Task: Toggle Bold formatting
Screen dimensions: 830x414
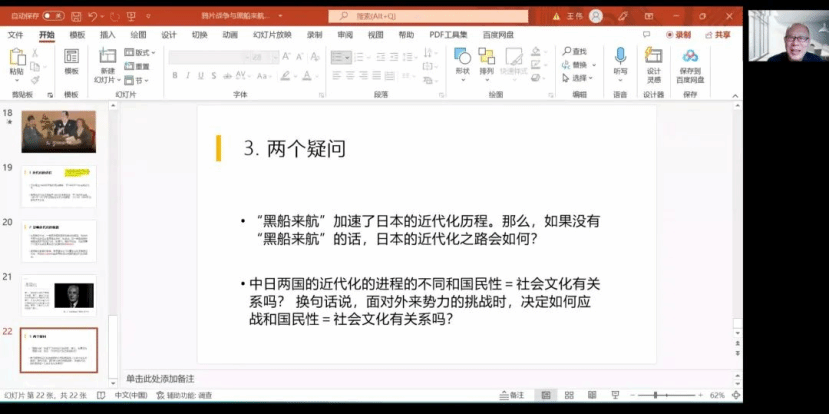Action: [175, 76]
